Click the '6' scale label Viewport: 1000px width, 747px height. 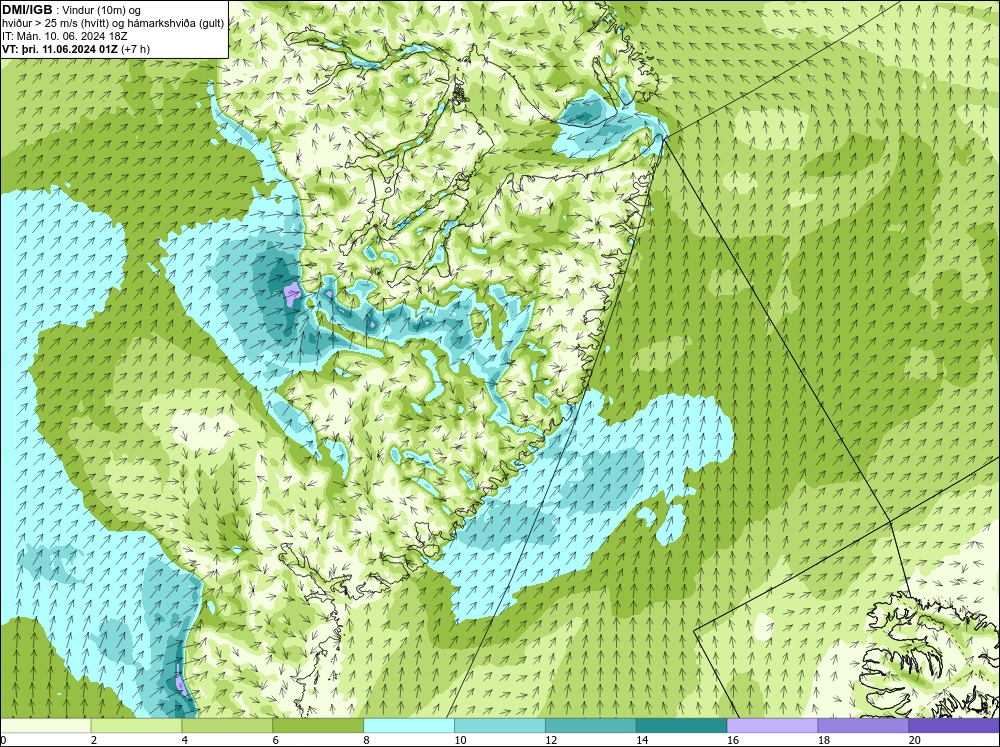point(275,740)
